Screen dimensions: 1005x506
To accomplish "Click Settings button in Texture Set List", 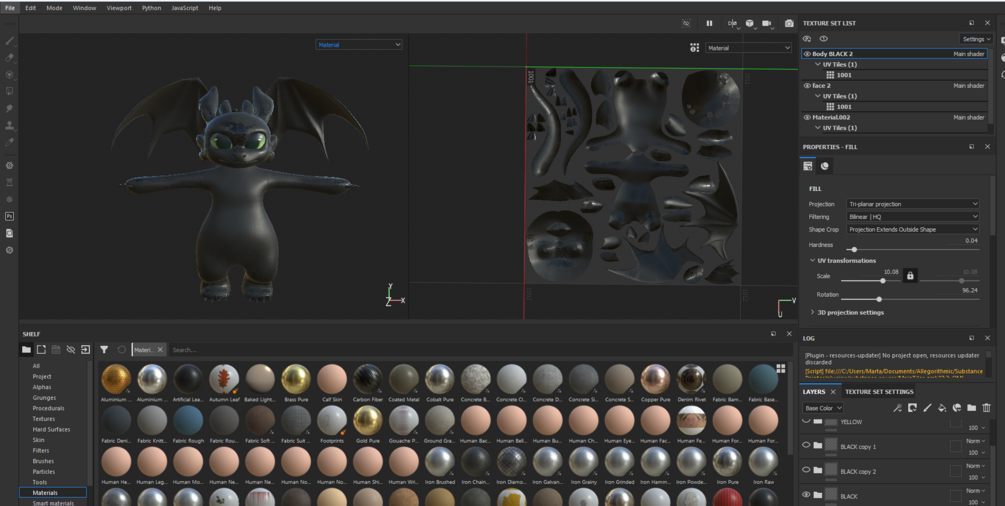I will tap(975, 39).
